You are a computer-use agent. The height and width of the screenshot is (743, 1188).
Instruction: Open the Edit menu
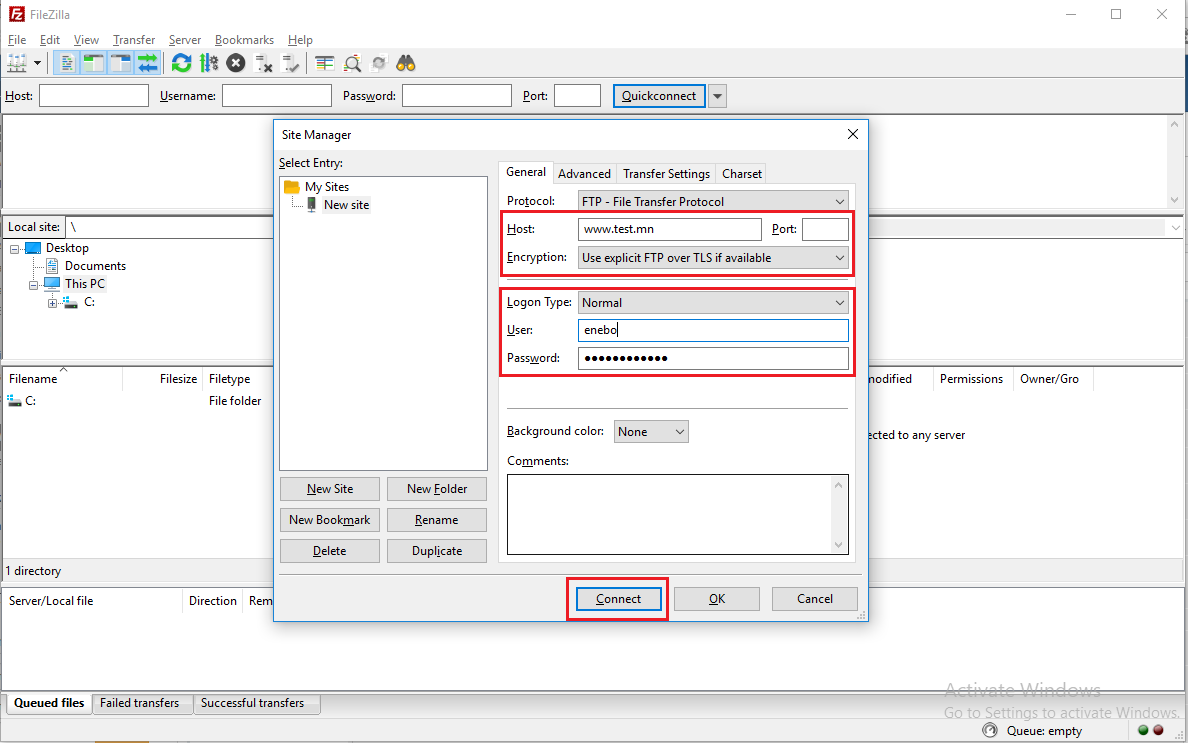[x=50, y=40]
